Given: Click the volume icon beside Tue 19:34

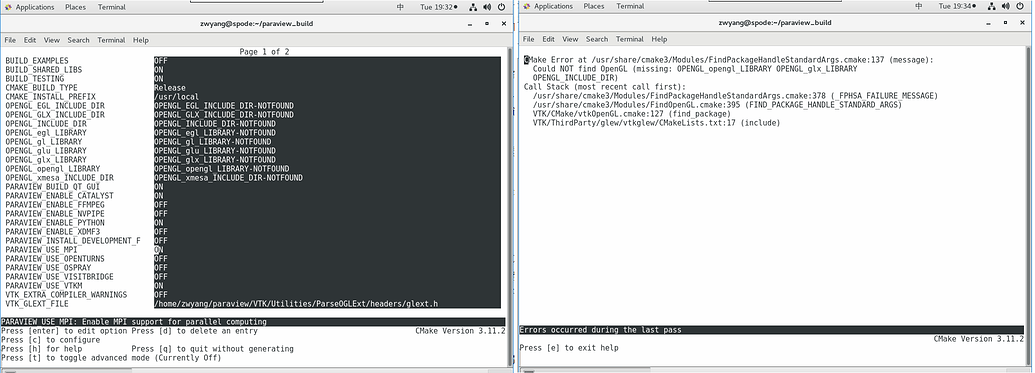Looking at the screenshot, I should click(x=1006, y=7).
